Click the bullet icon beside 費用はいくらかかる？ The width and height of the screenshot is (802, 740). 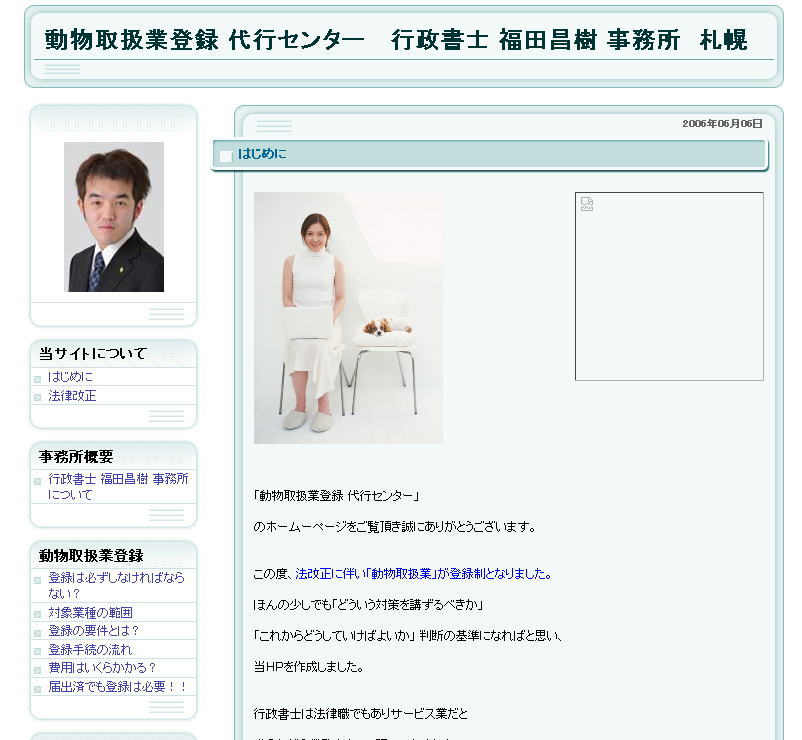(x=37, y=670)
